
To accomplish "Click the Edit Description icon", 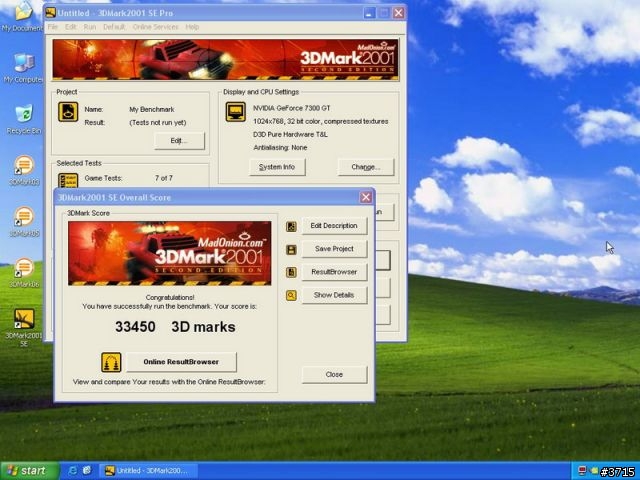I will click(291, 226).
